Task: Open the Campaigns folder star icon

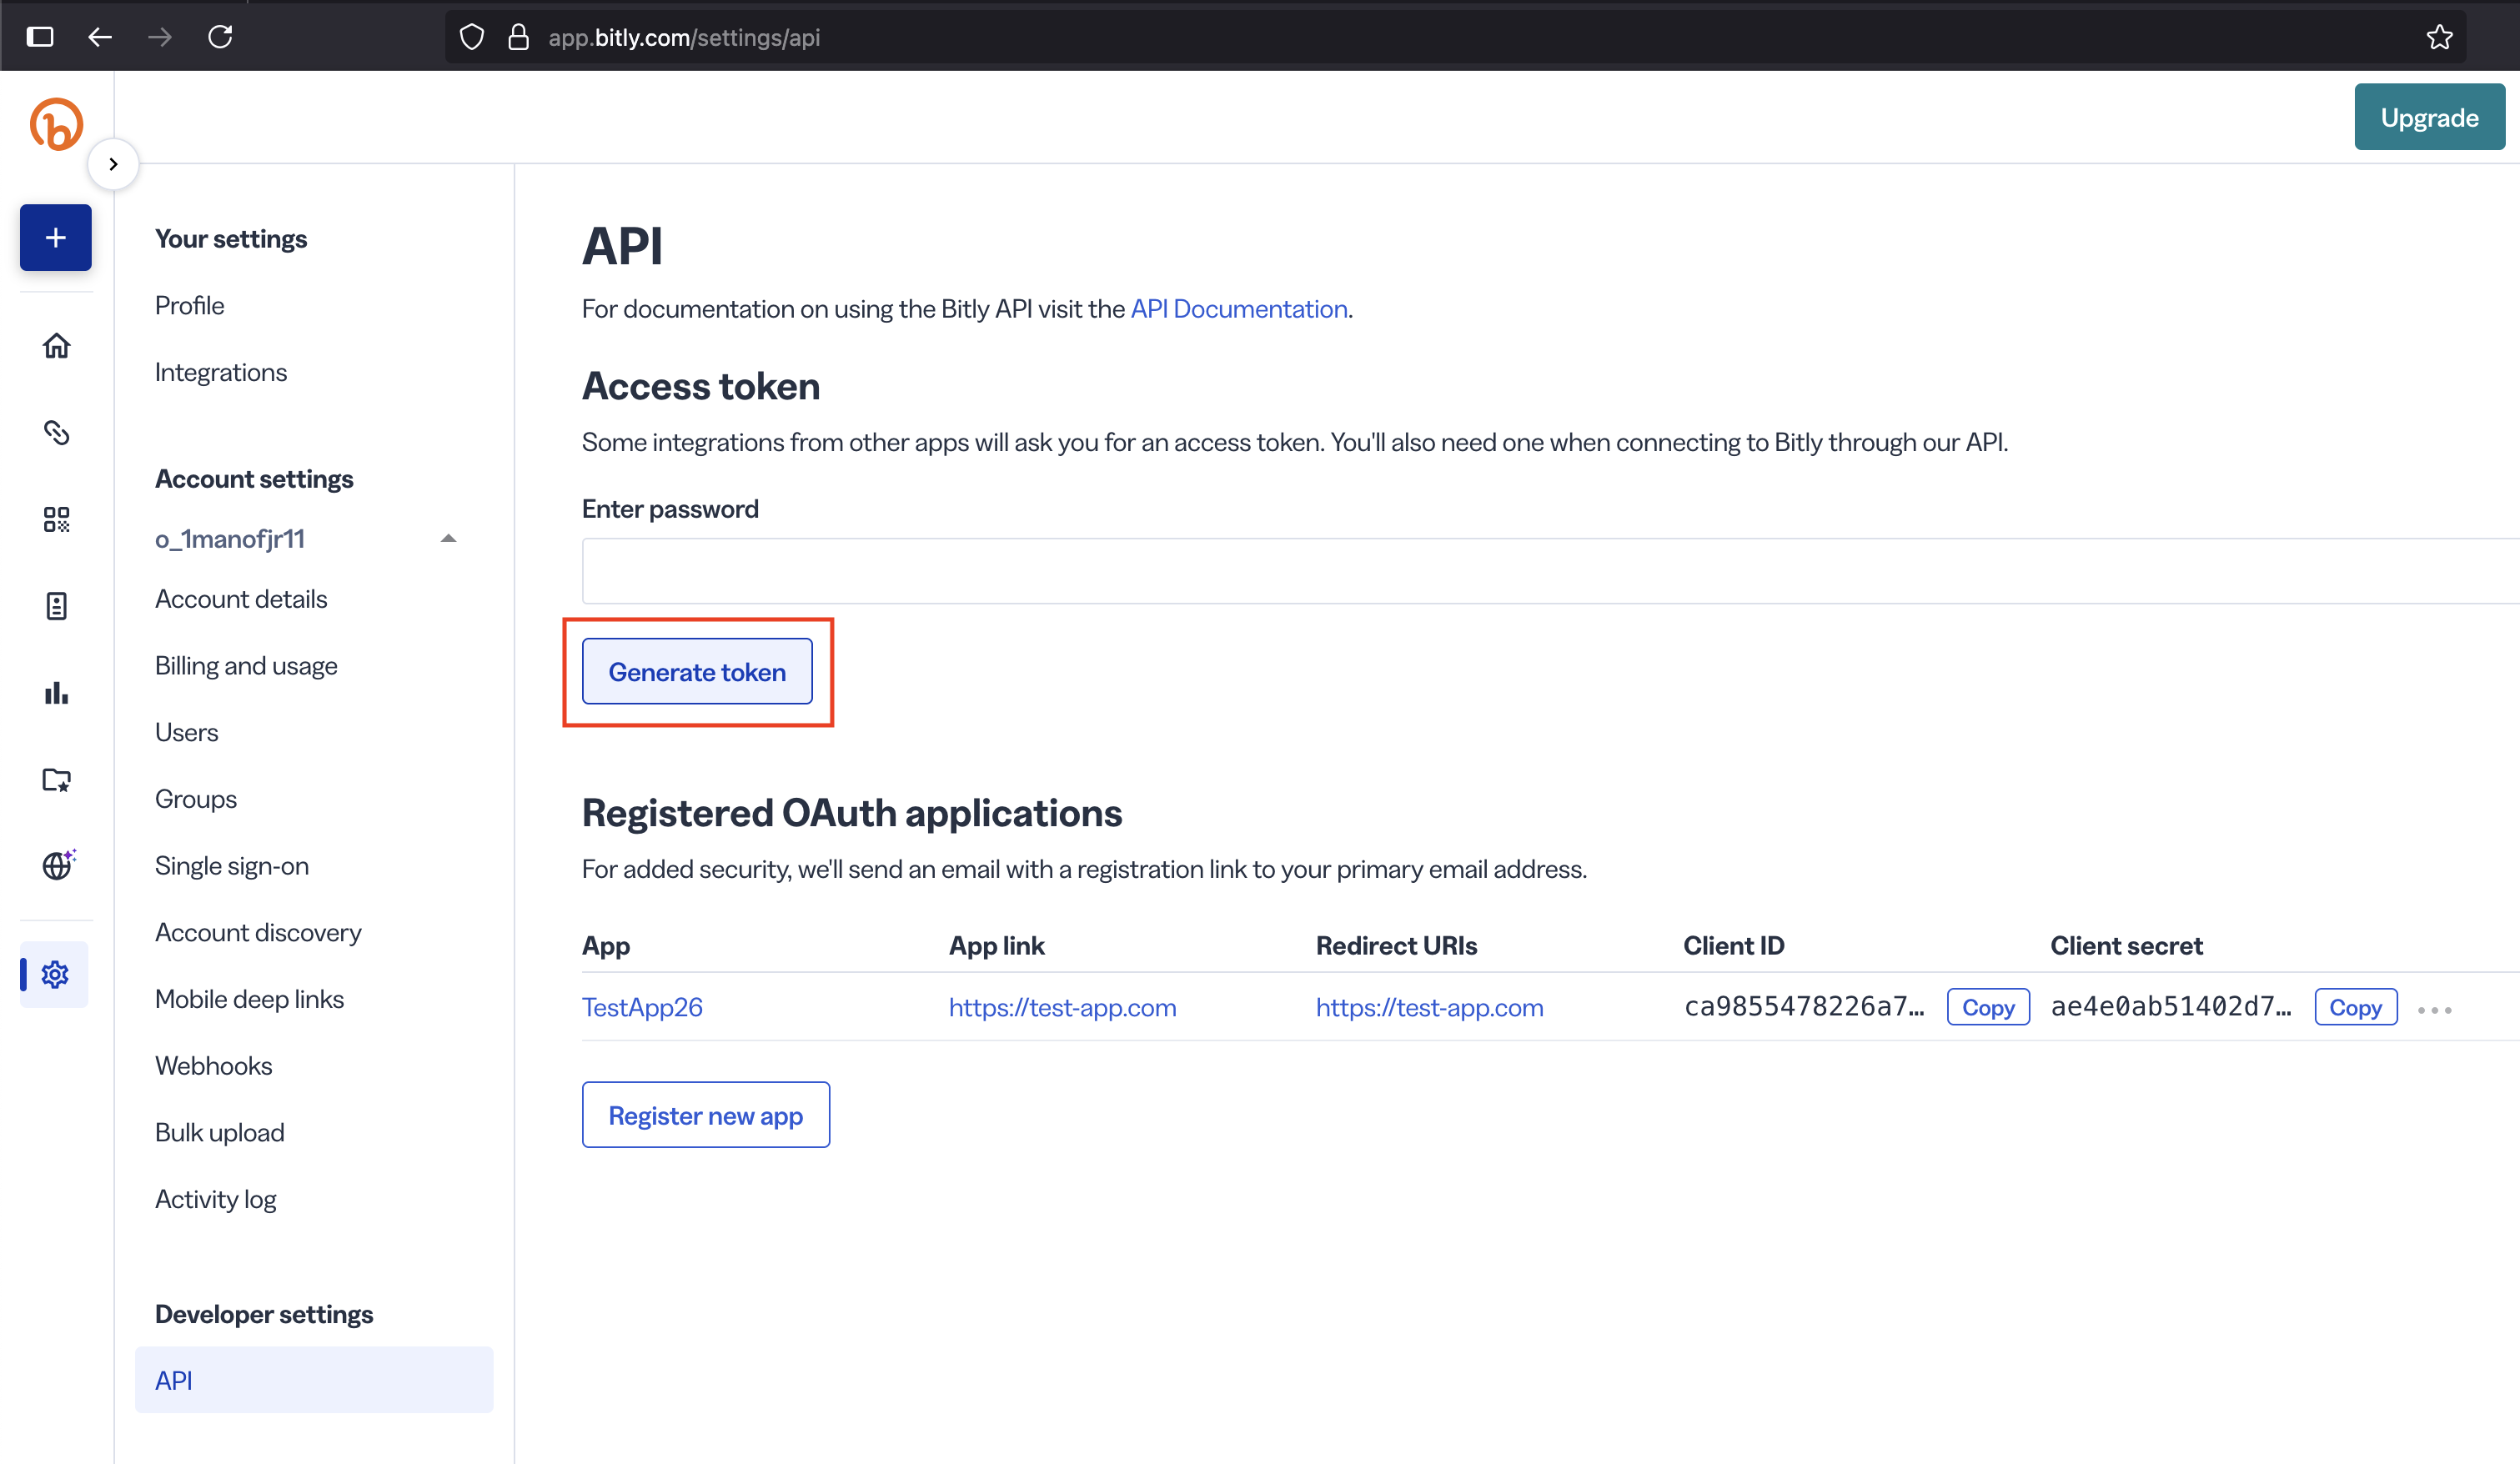Action: click(56, 779)
